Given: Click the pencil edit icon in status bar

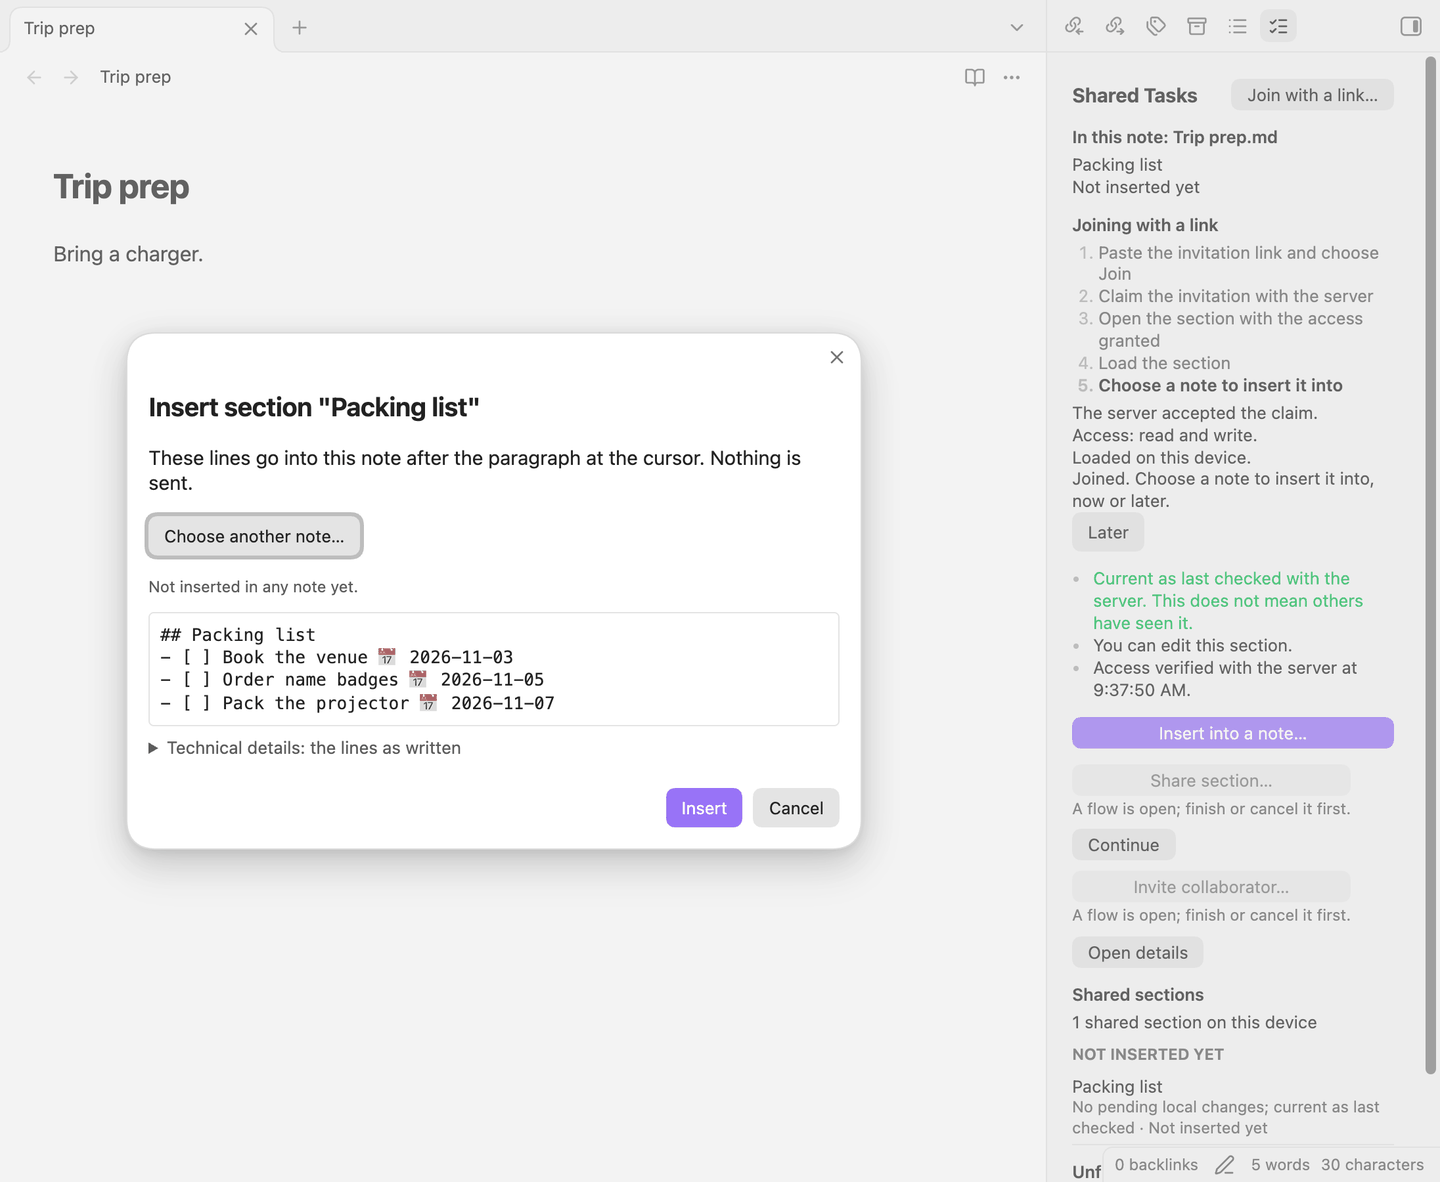Looking at the screenshot, I should [x=1225, y=1165].
